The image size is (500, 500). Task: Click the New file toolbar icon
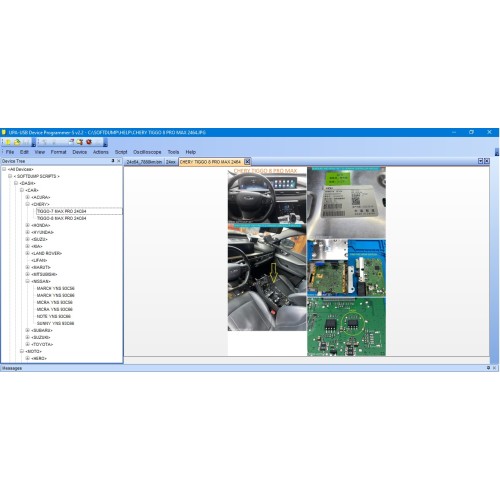[x=8, y=142]
